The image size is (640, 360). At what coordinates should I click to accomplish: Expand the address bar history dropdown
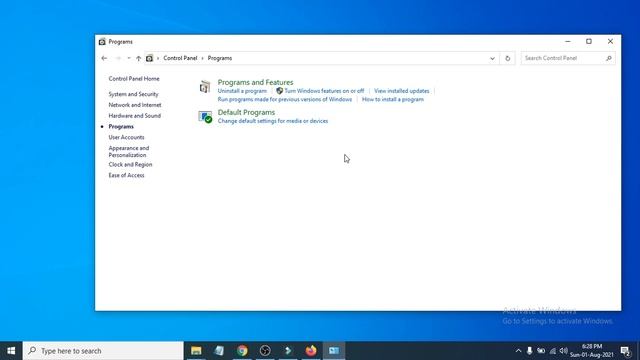pyautogui.click(x=492, y=58)
